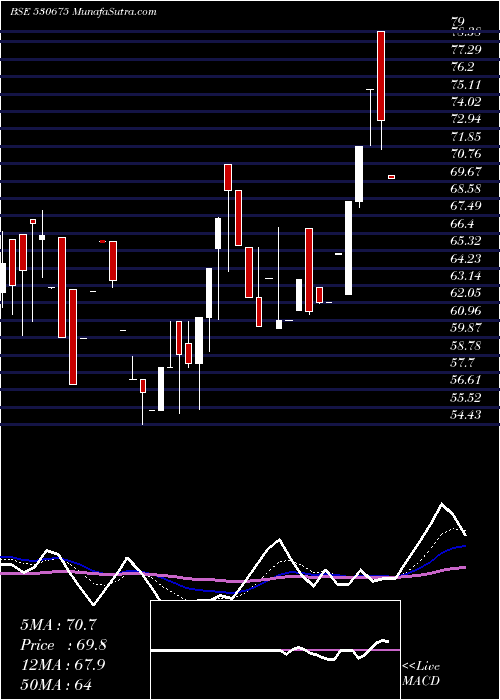Screen dimensions: 500x700
Task: Click the 71.85 price axis label
Action: pyautogui.click(x=466, y=137)
